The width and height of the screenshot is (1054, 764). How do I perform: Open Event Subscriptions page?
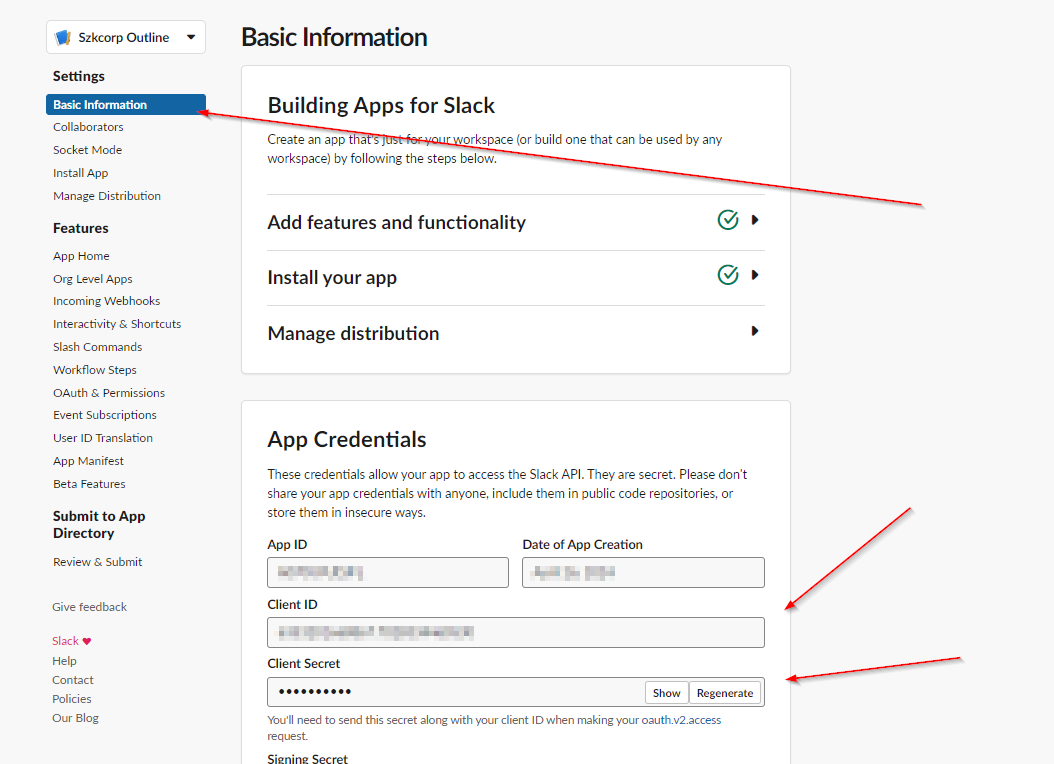click(x=105, y=415)
